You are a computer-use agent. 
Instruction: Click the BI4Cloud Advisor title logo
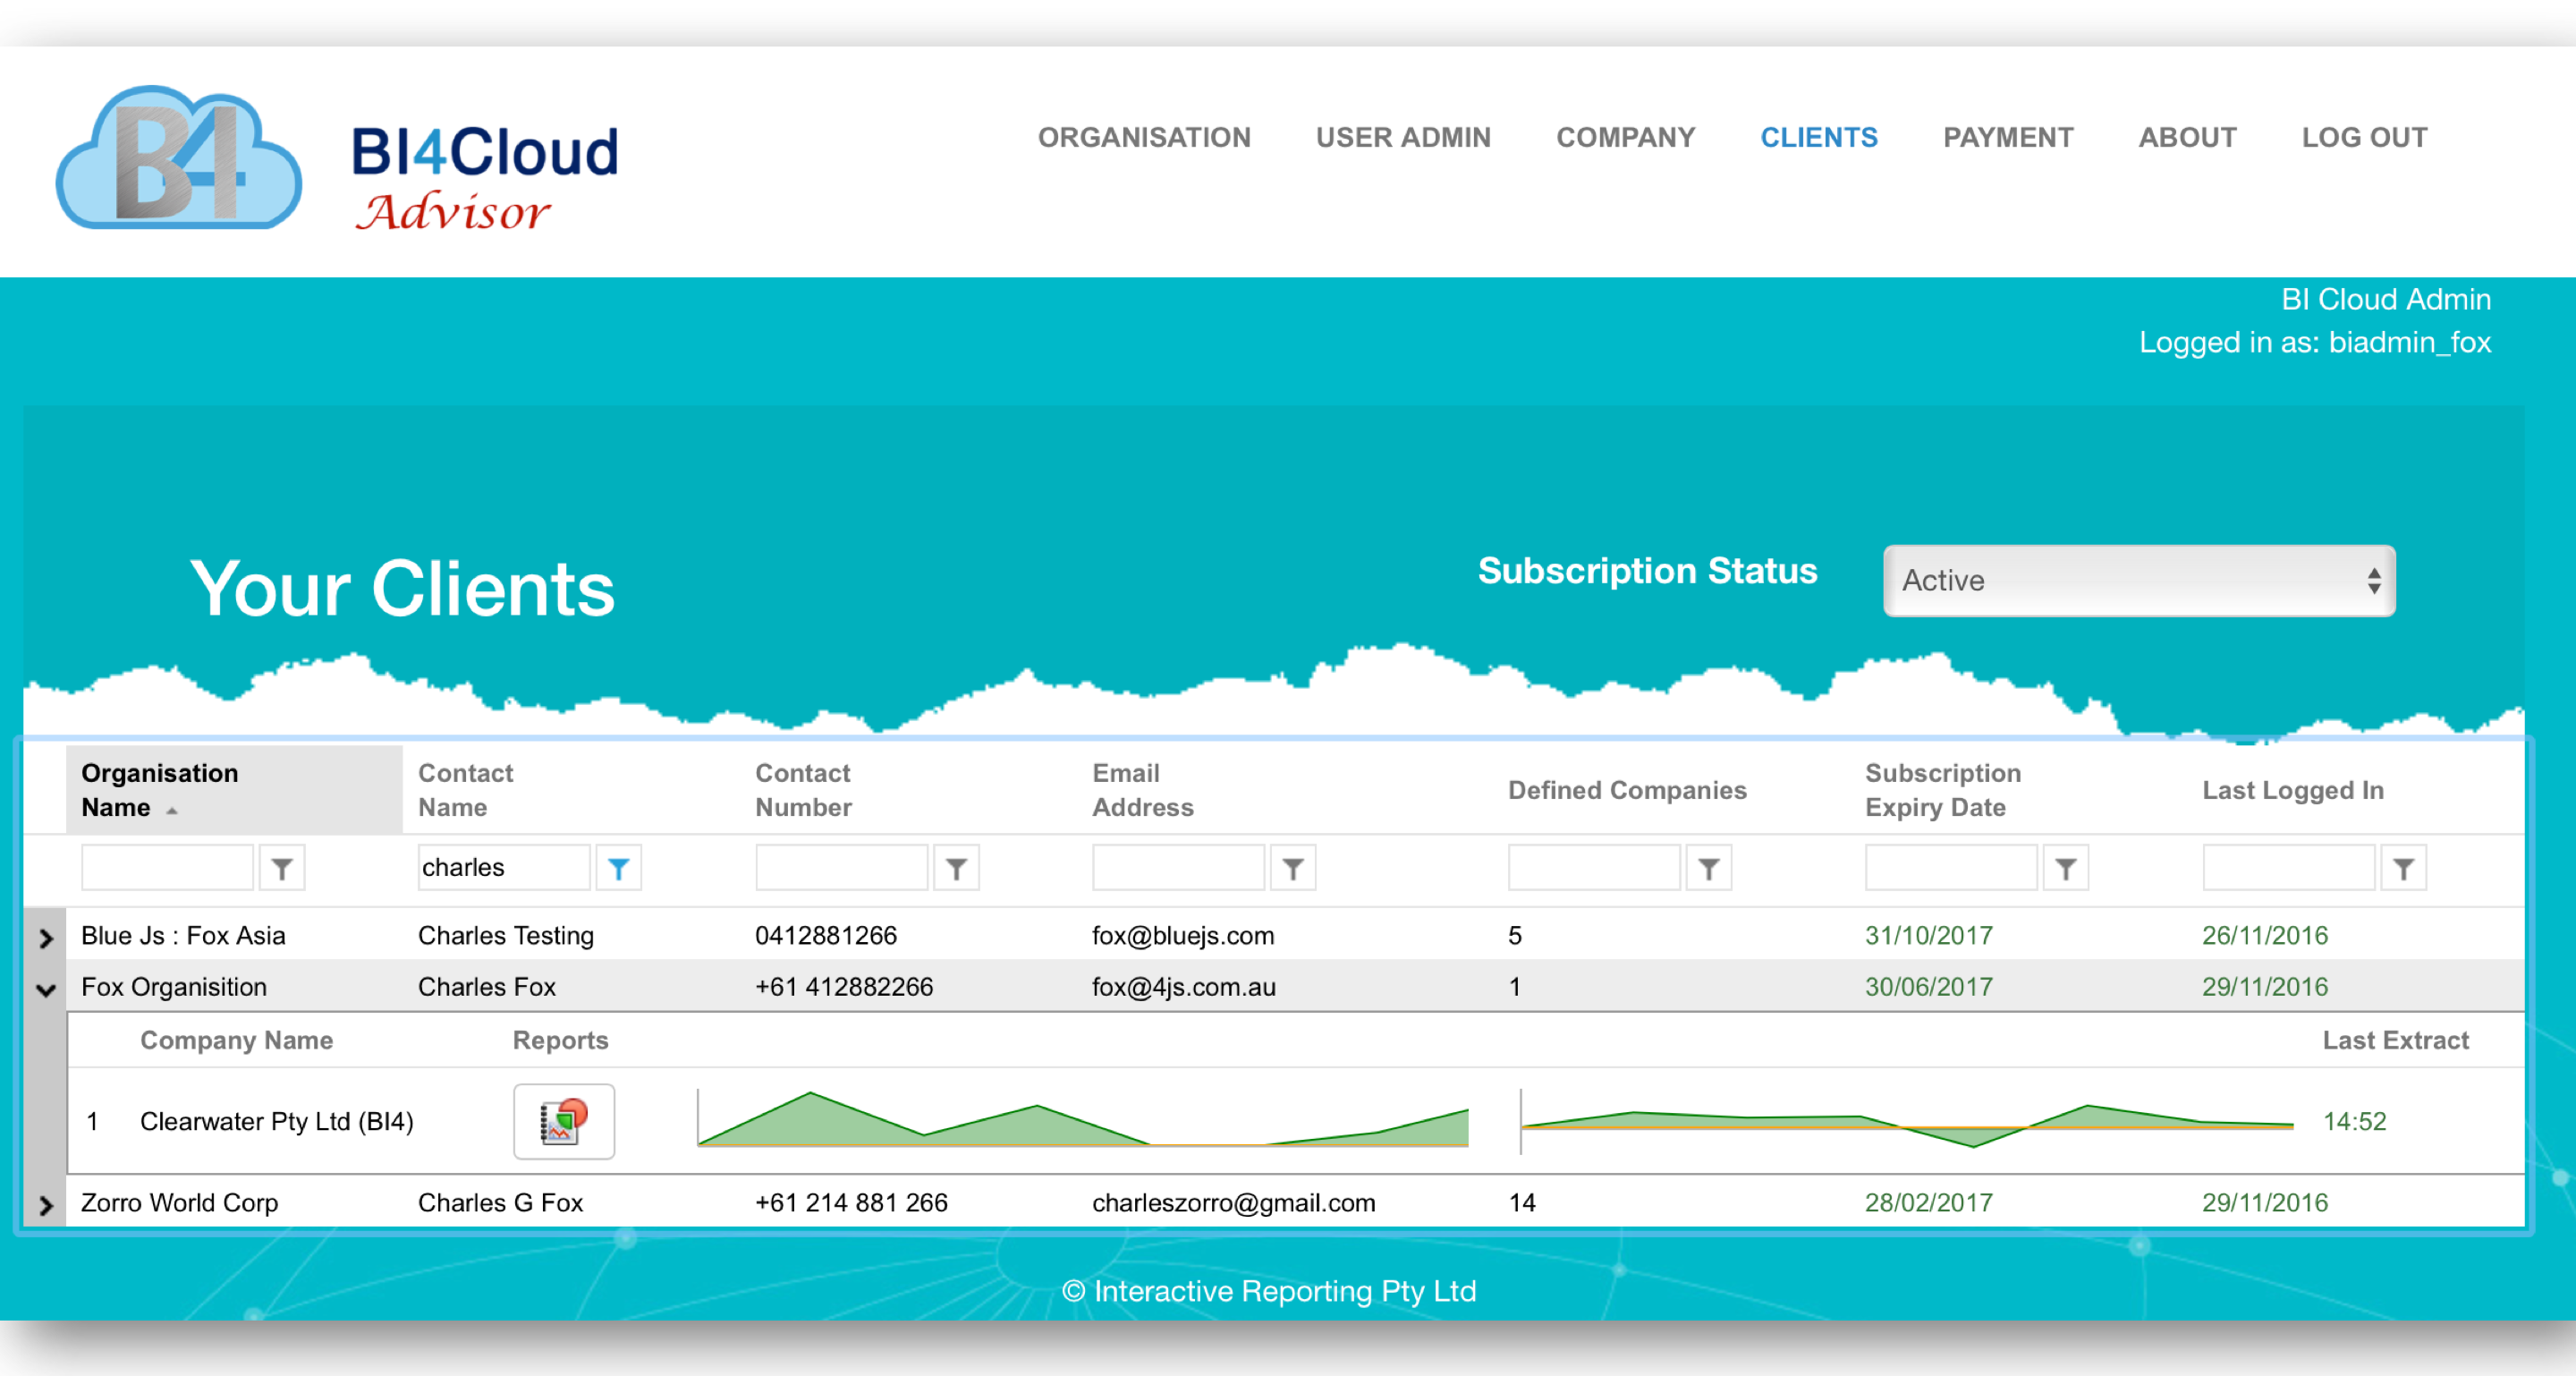pos(485,178)
